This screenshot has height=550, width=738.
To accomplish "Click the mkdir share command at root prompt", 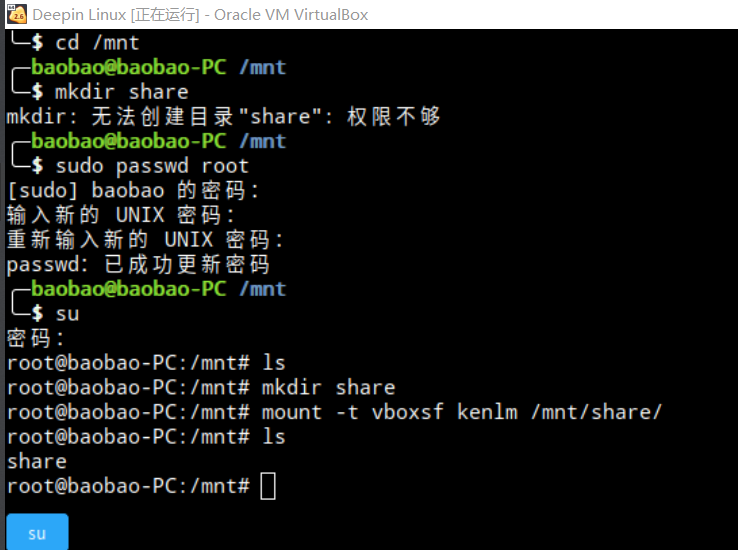I will pos(328,388).
